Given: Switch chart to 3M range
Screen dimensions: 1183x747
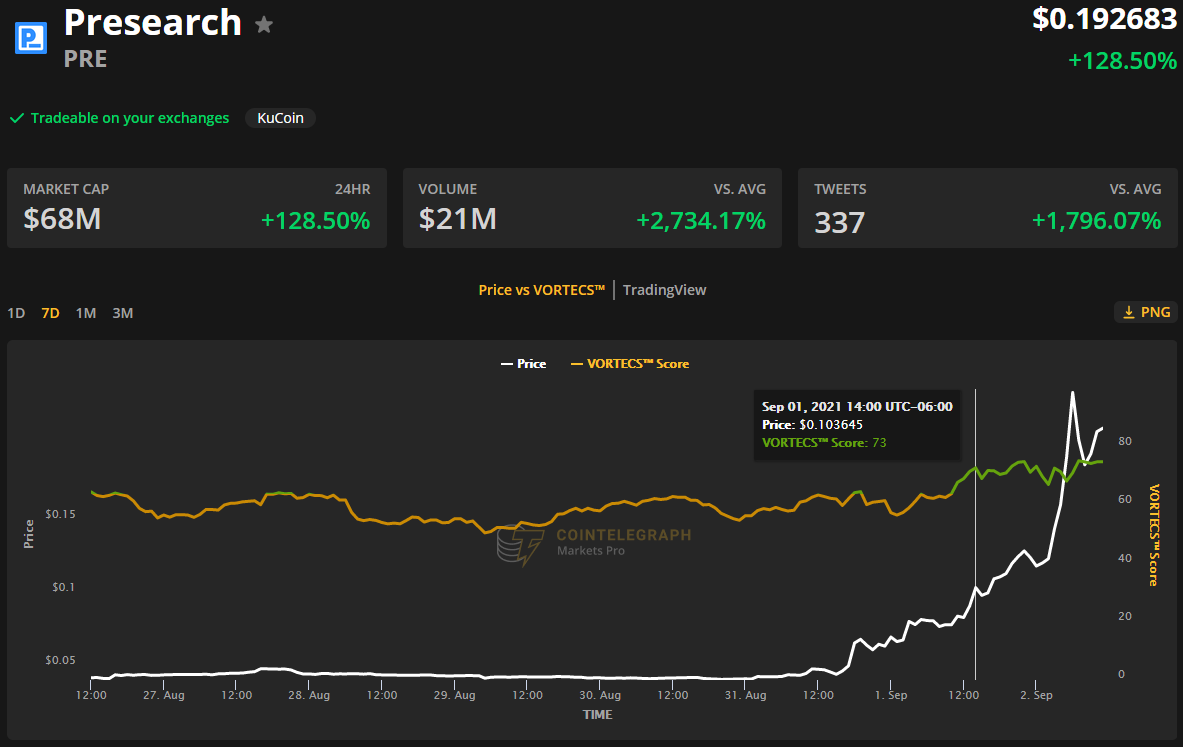Looking at the screenshot, I should pos(122,313).
